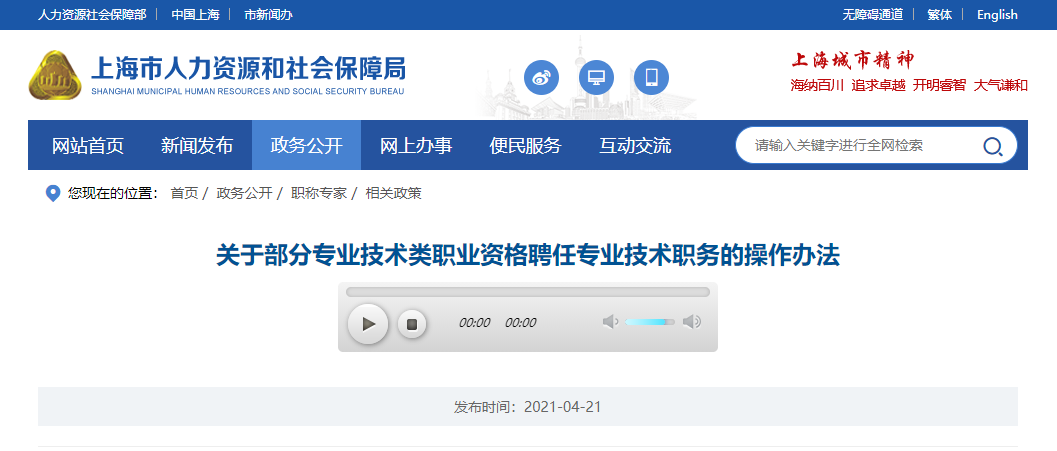
Task: Play the audio reading
Action: [368, 324]
